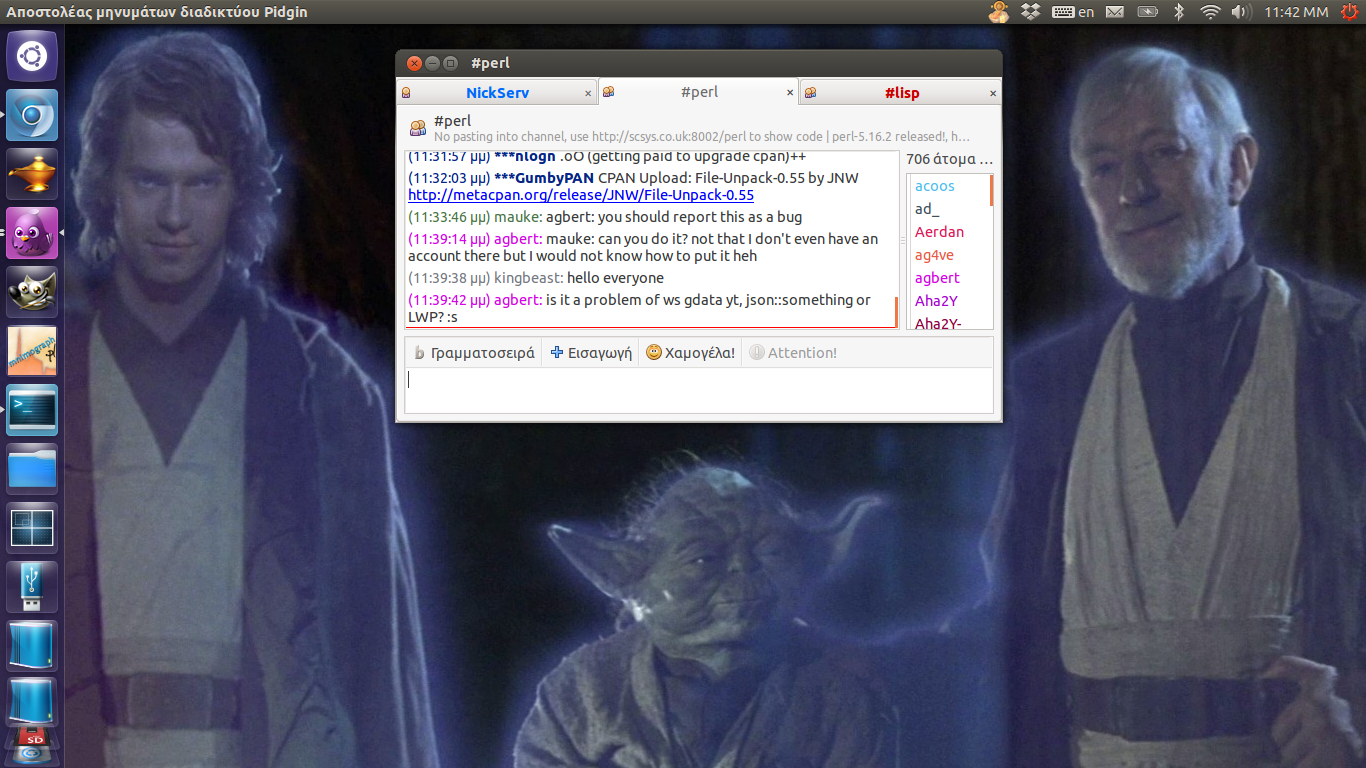Click agbert's 'mauke: can you do it?' message
The image size is (1366, 768).
(x=643, y=247)
